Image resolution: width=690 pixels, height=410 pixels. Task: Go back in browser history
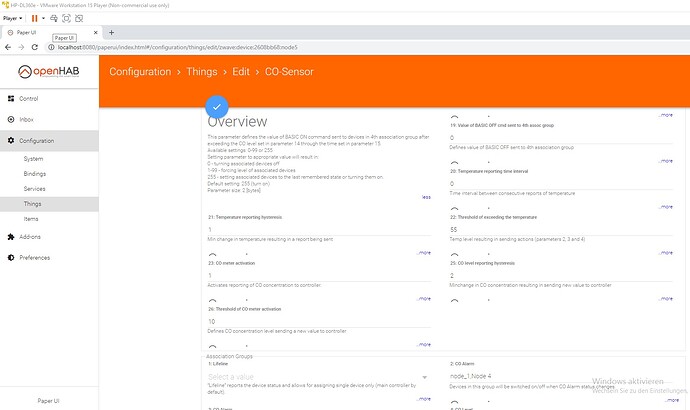pyautogui.click(x=8, y=47)
